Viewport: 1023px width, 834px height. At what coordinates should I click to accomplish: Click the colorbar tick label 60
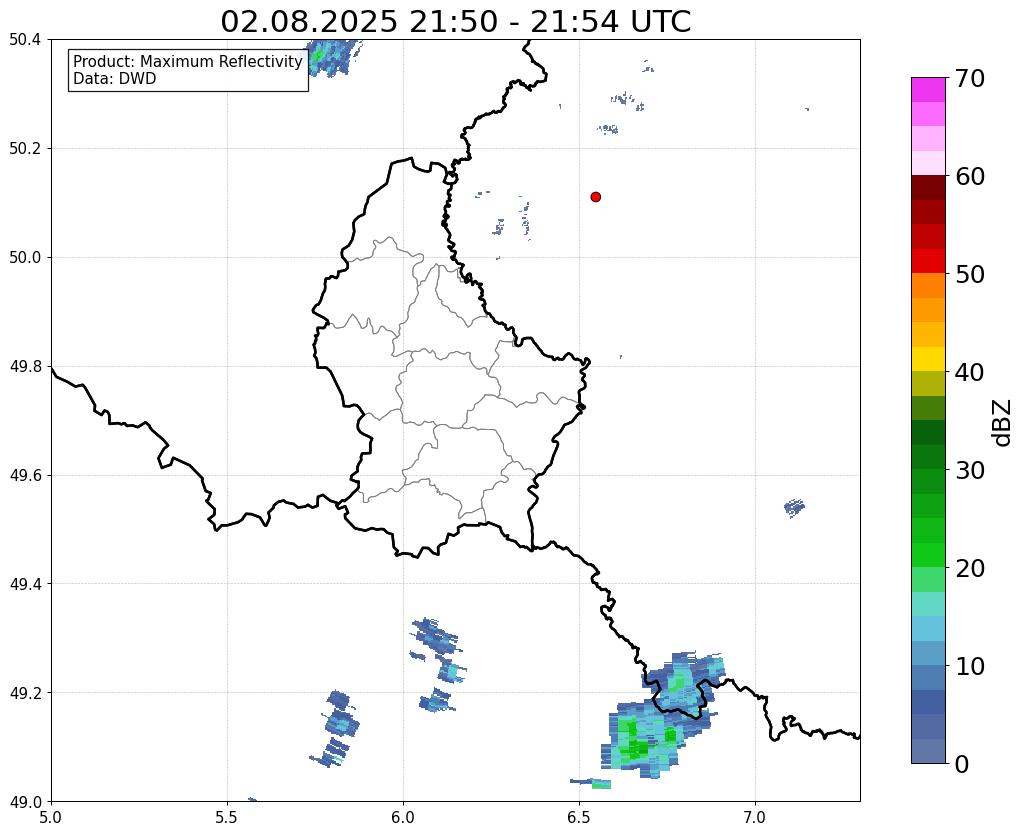coord(970,176)
